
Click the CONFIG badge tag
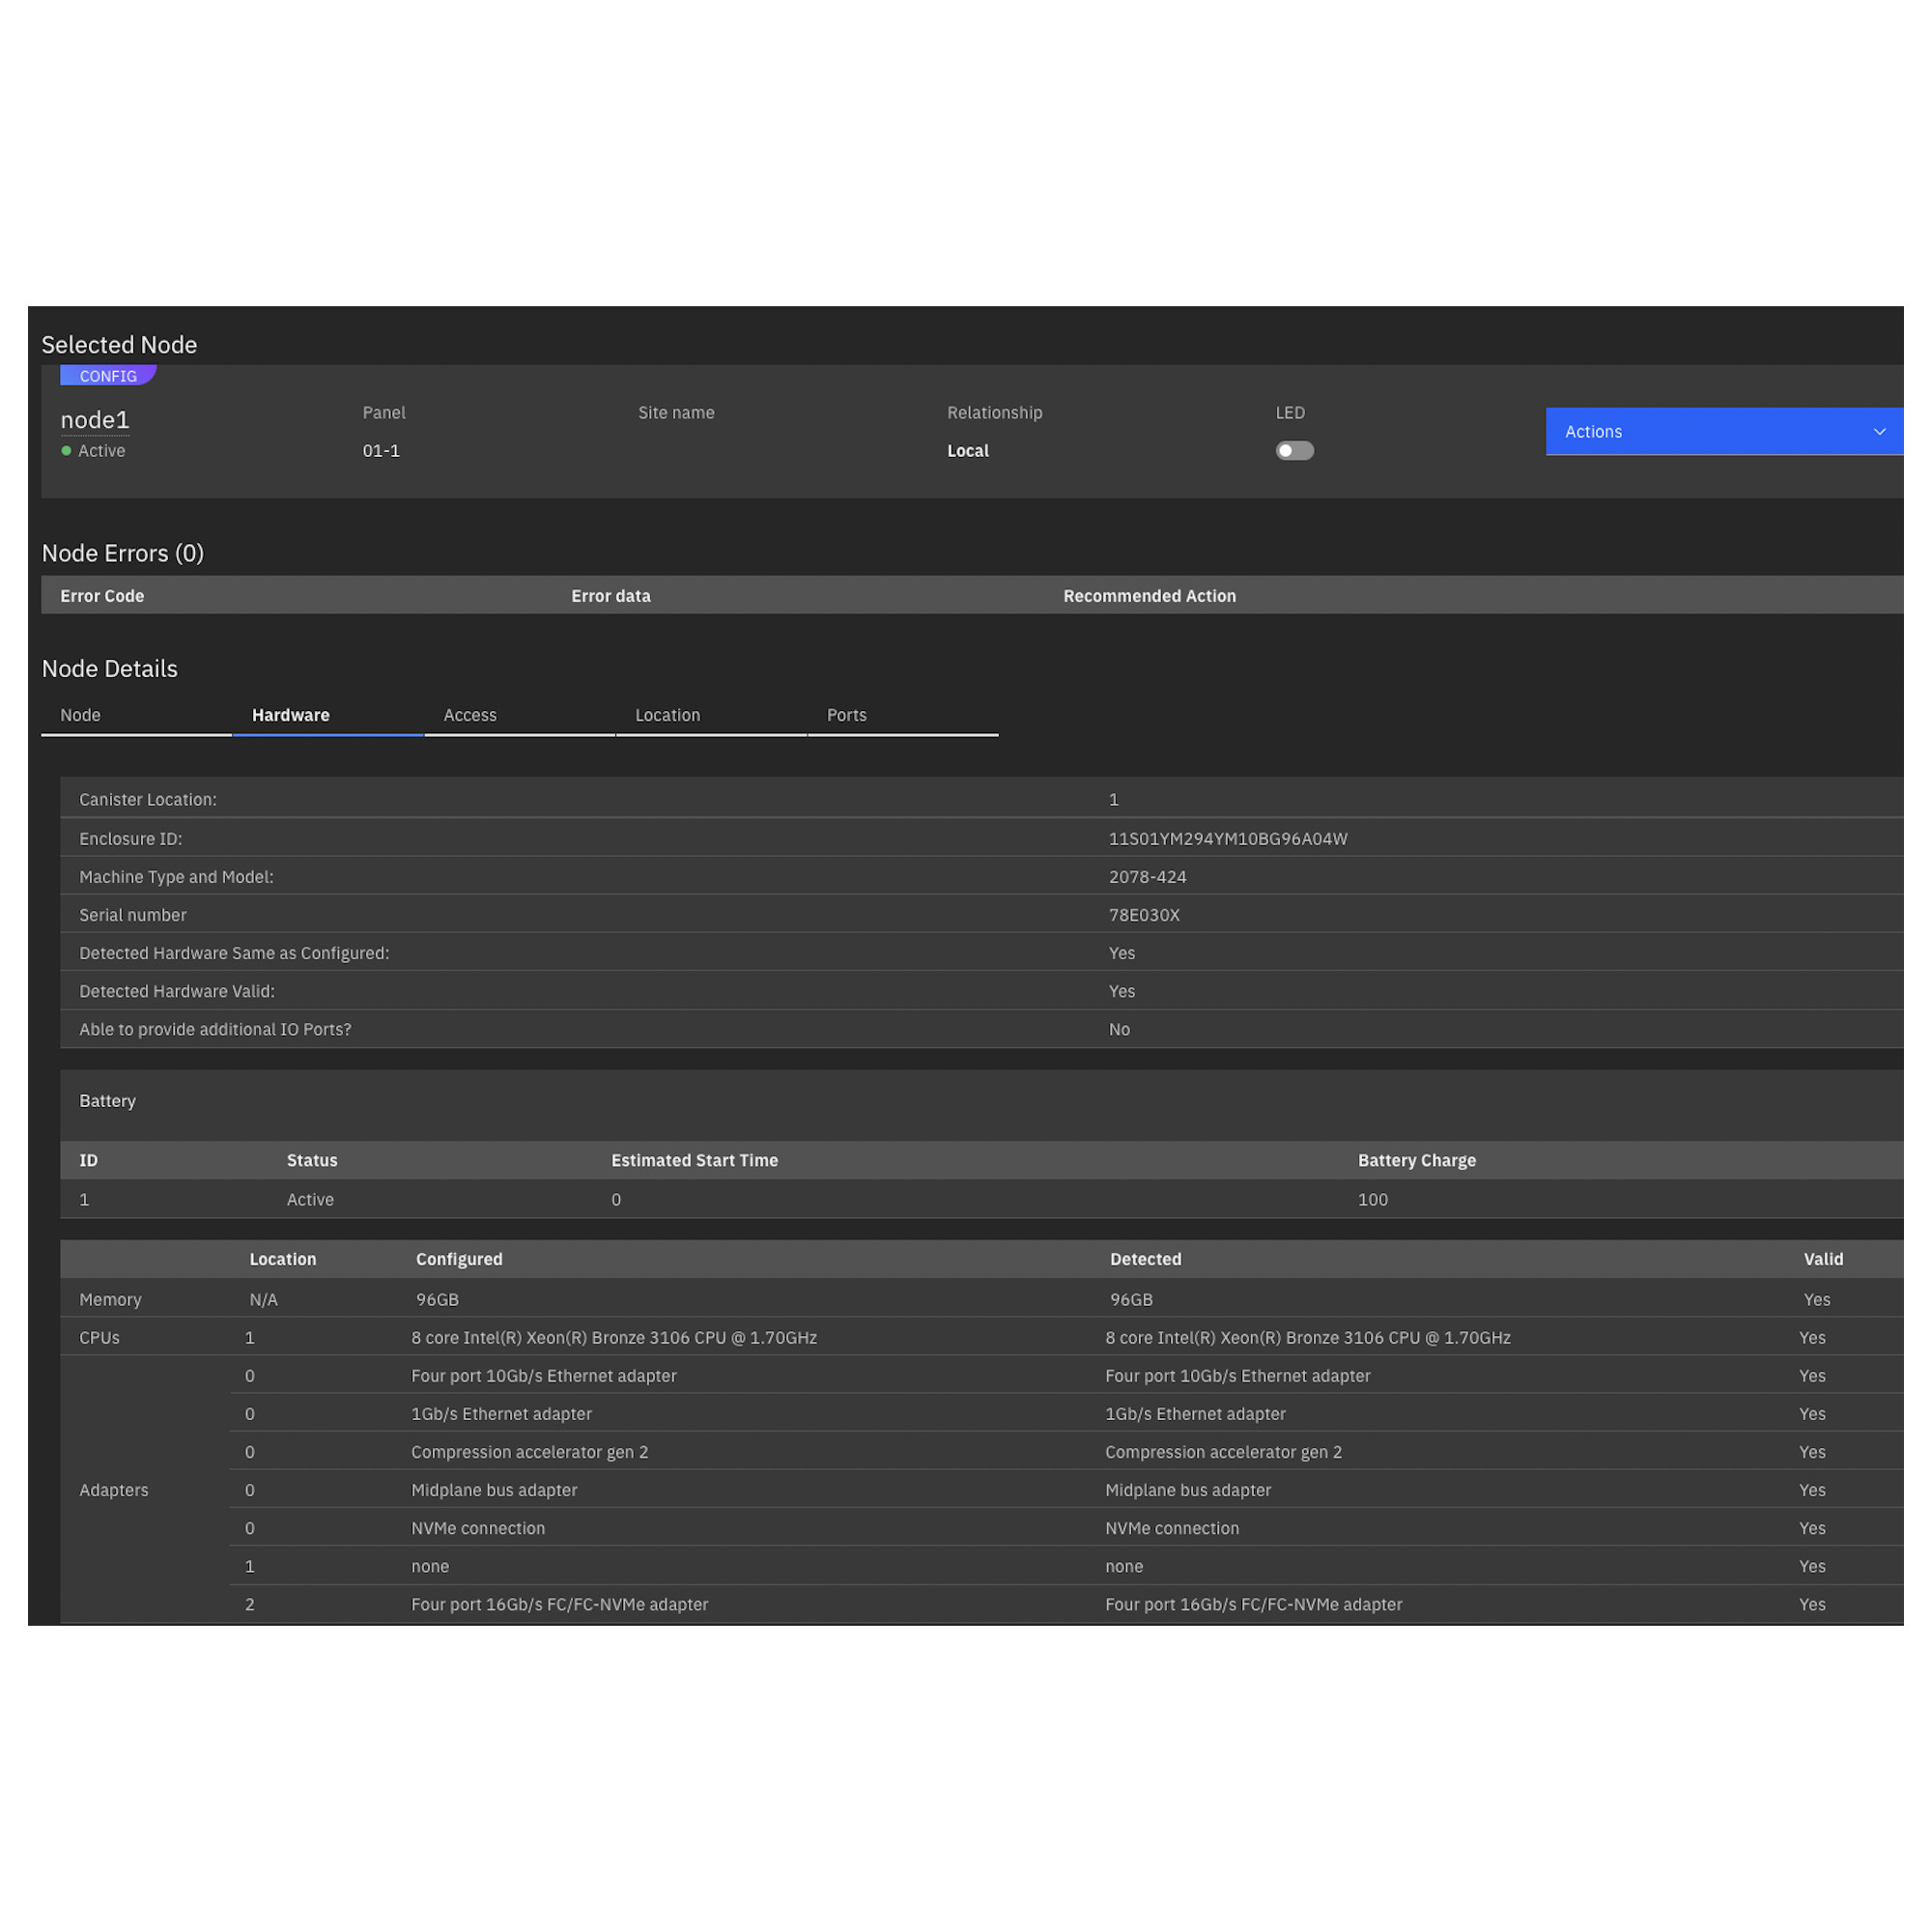(x=108, y=376)
